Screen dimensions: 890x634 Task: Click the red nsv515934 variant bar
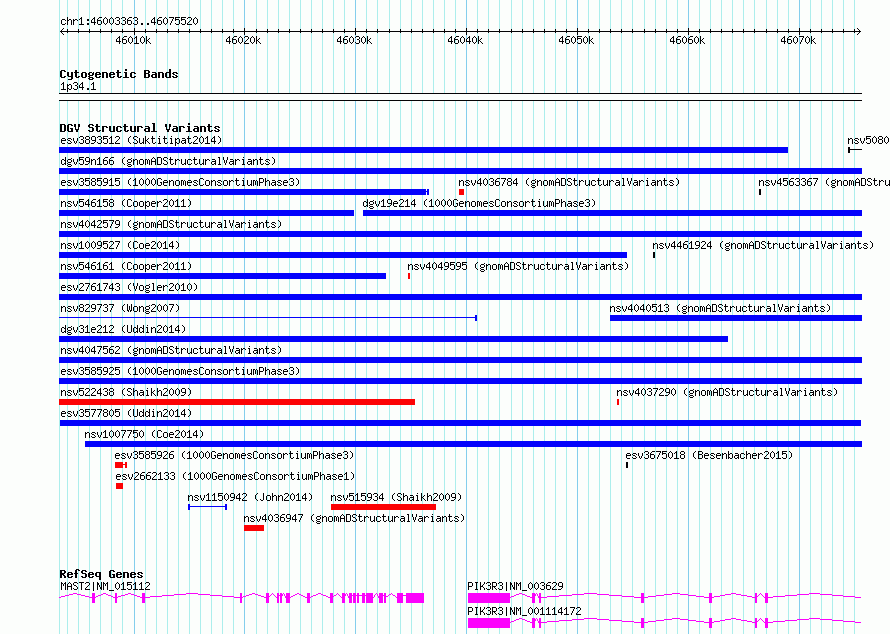coord(383,507)
